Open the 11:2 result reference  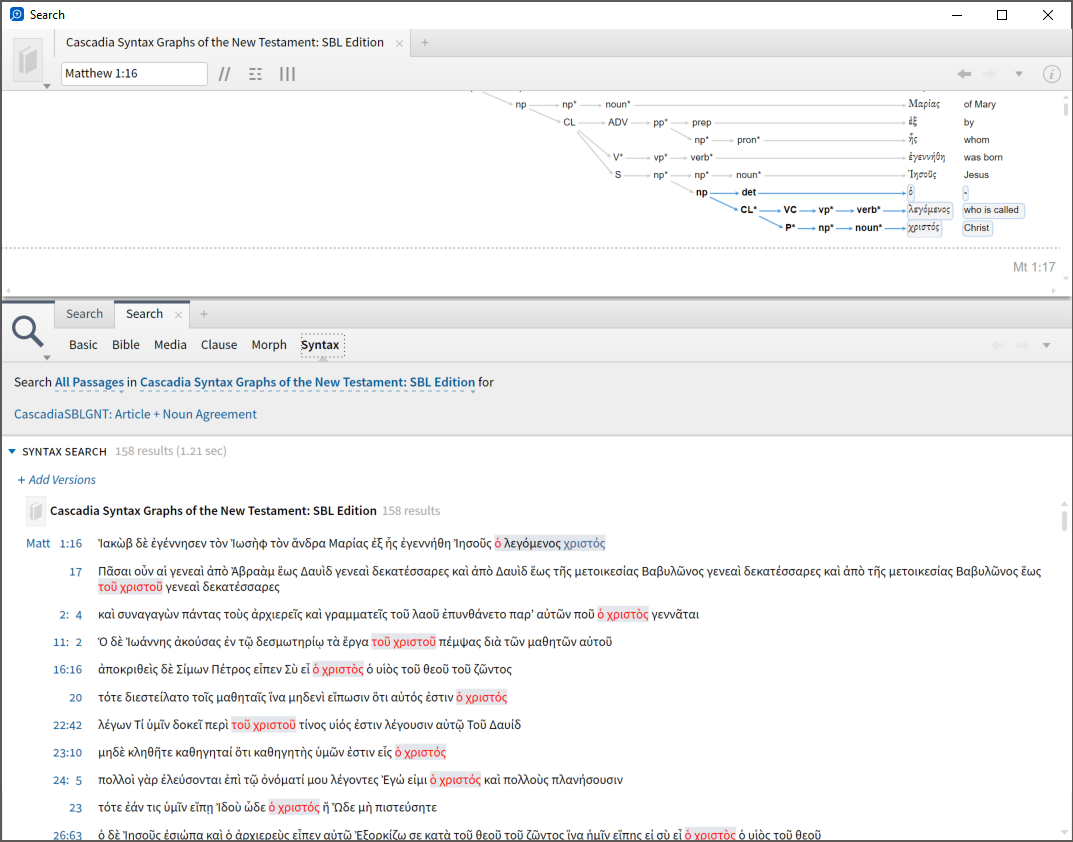point(68,642)
